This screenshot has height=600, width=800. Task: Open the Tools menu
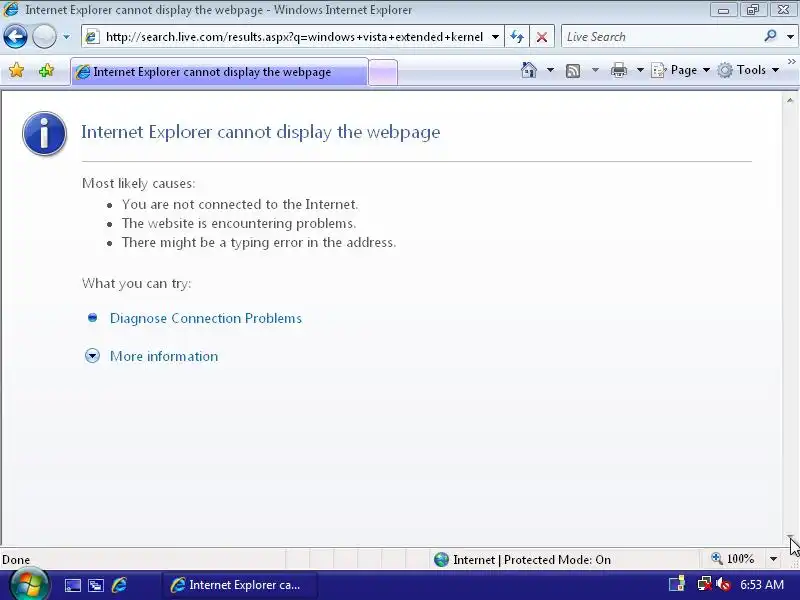point(748,70)
